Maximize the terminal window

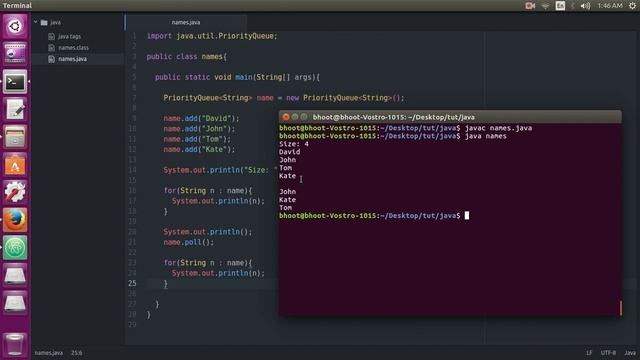point(304,117)
